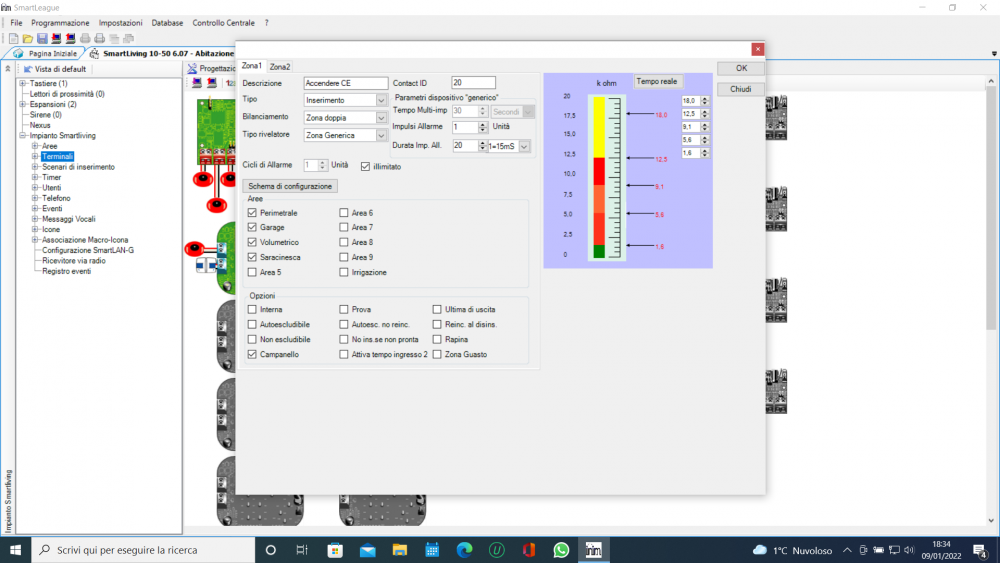The image size is (1000, 563).
Task: Click the Descrizione text field
Action: point(345,83)
